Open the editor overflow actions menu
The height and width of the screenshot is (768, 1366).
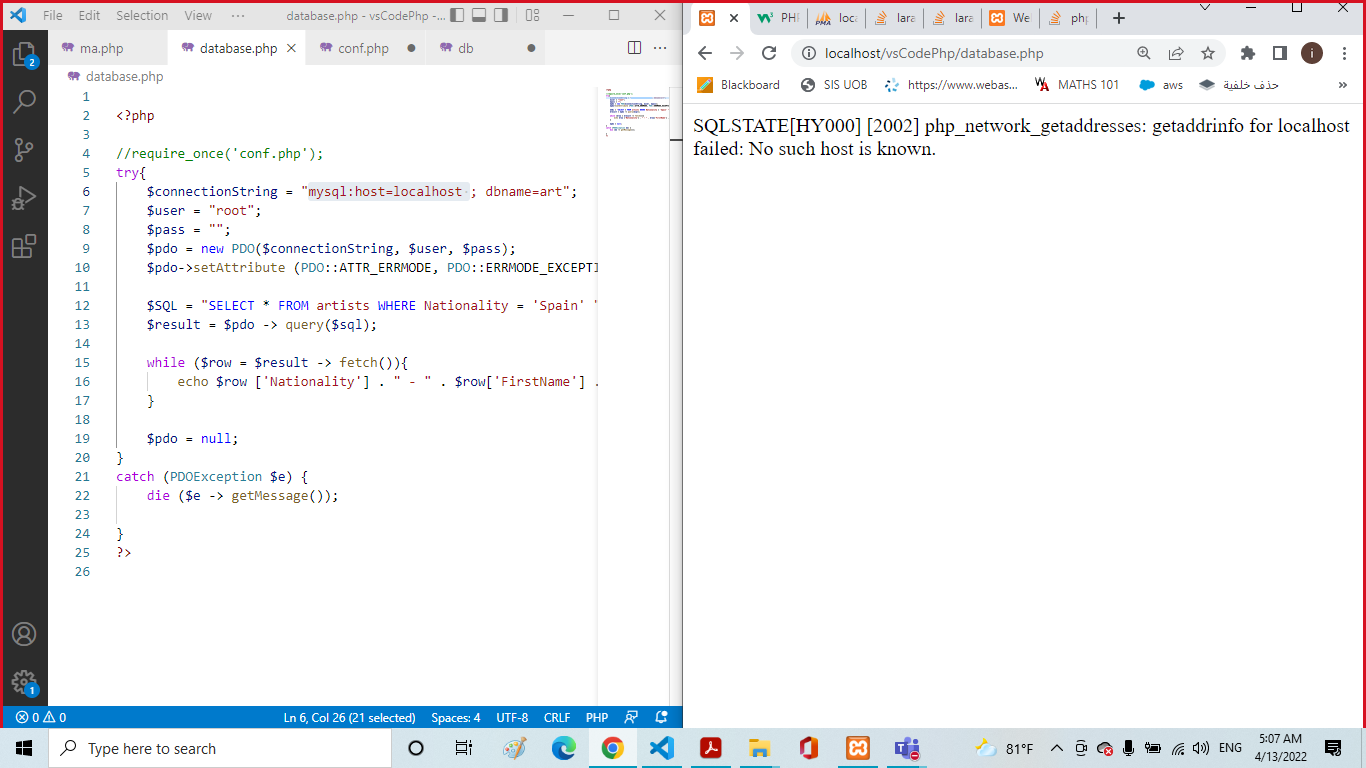pyautogui.click(x=659, y=47)
